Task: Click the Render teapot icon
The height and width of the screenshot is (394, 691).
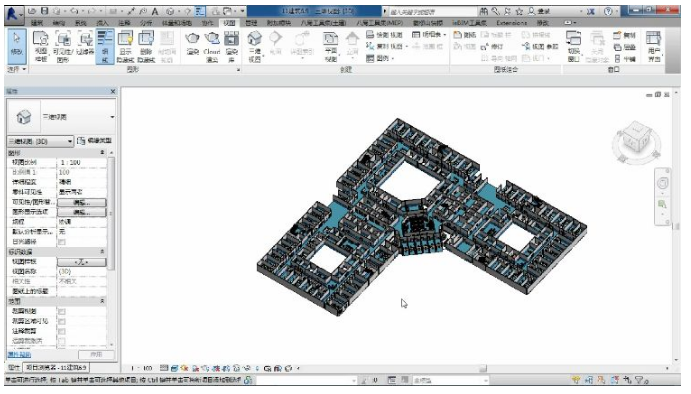Action: (x=193, y=44)
